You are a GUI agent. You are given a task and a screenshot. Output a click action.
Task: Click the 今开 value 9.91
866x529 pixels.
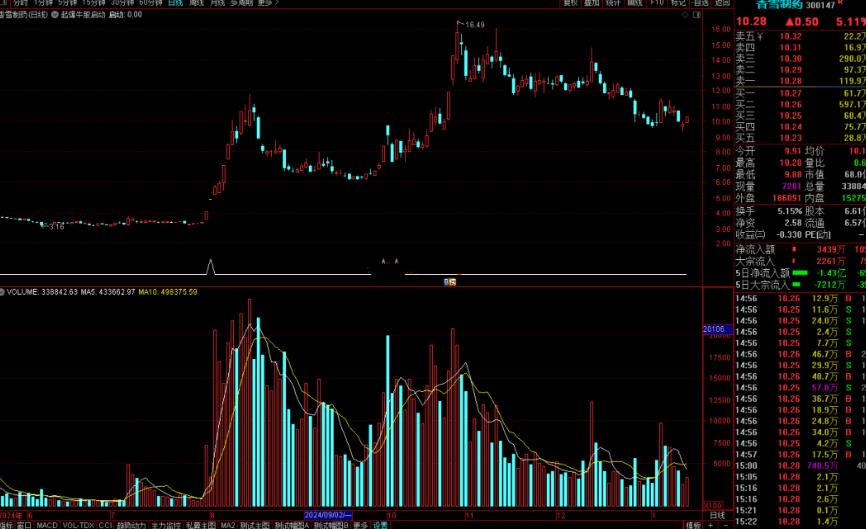pyautogui.click(x=793, y=151)
